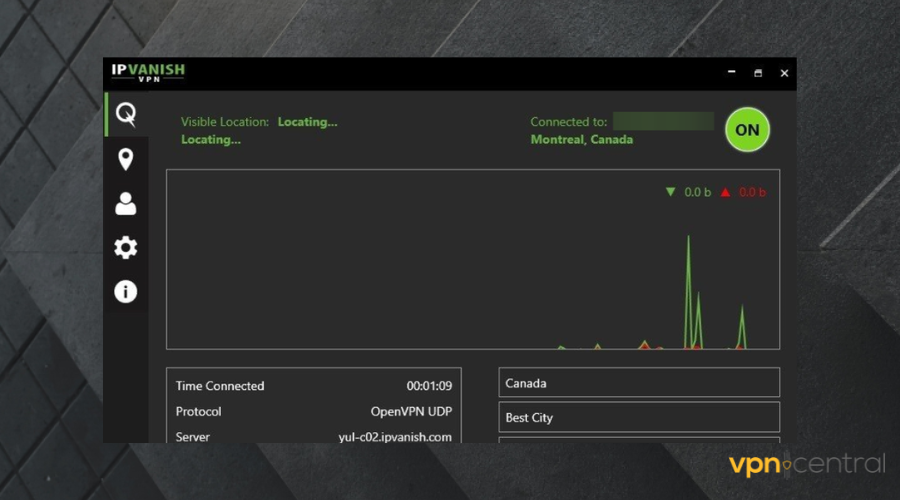Image resolution: width=900 pixels, height=500 pixels.
Task: Click the 'Montreal, Canada' connected location text
Action: 581,139
